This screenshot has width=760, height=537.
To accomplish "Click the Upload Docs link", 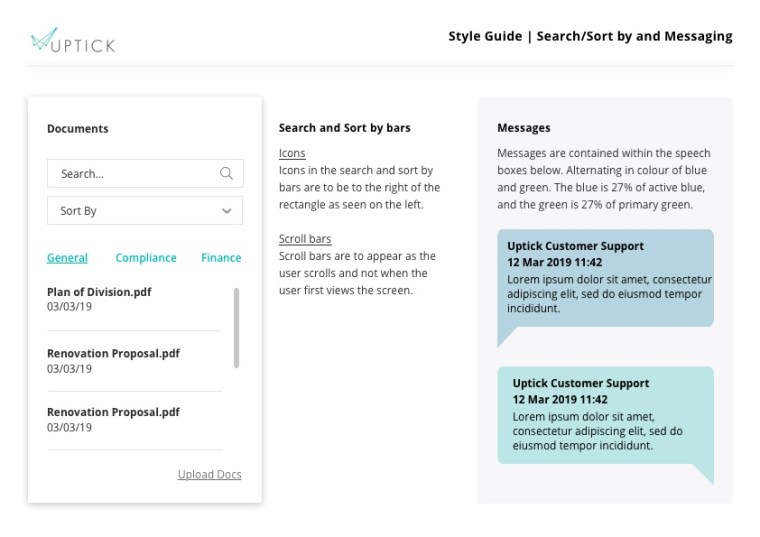I will (209, 474).
